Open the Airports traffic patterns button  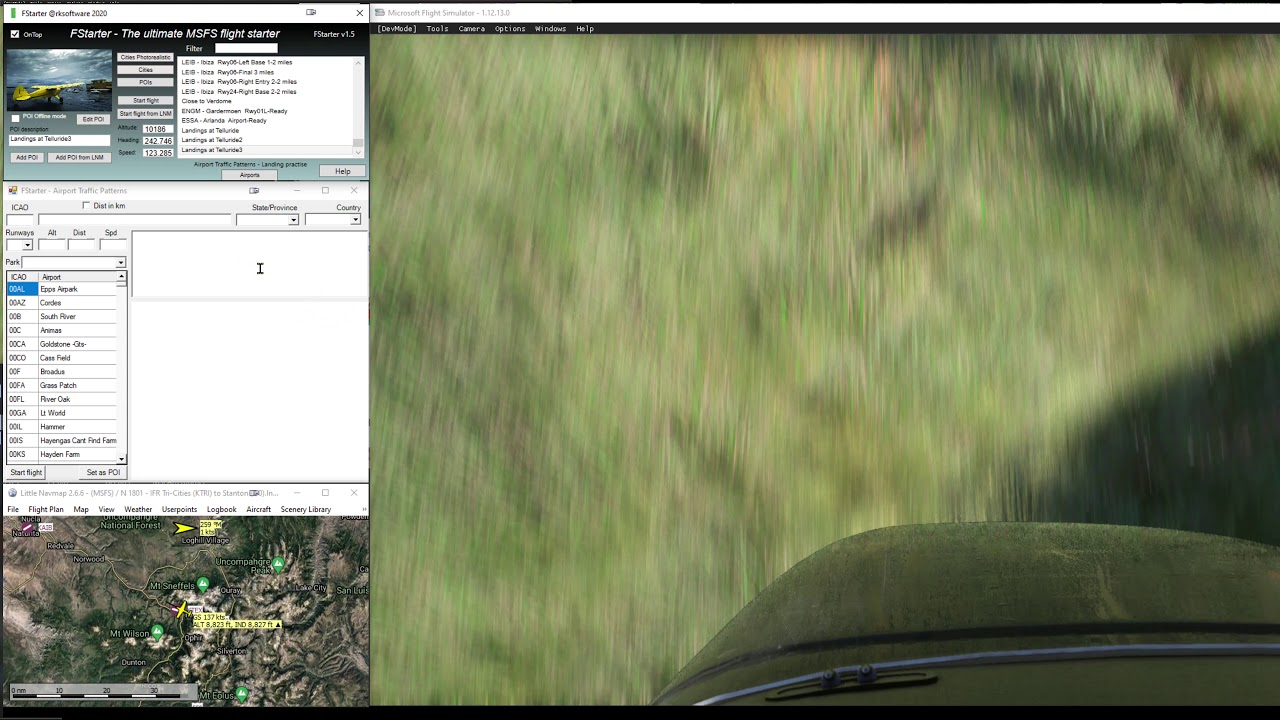point(249,175)
